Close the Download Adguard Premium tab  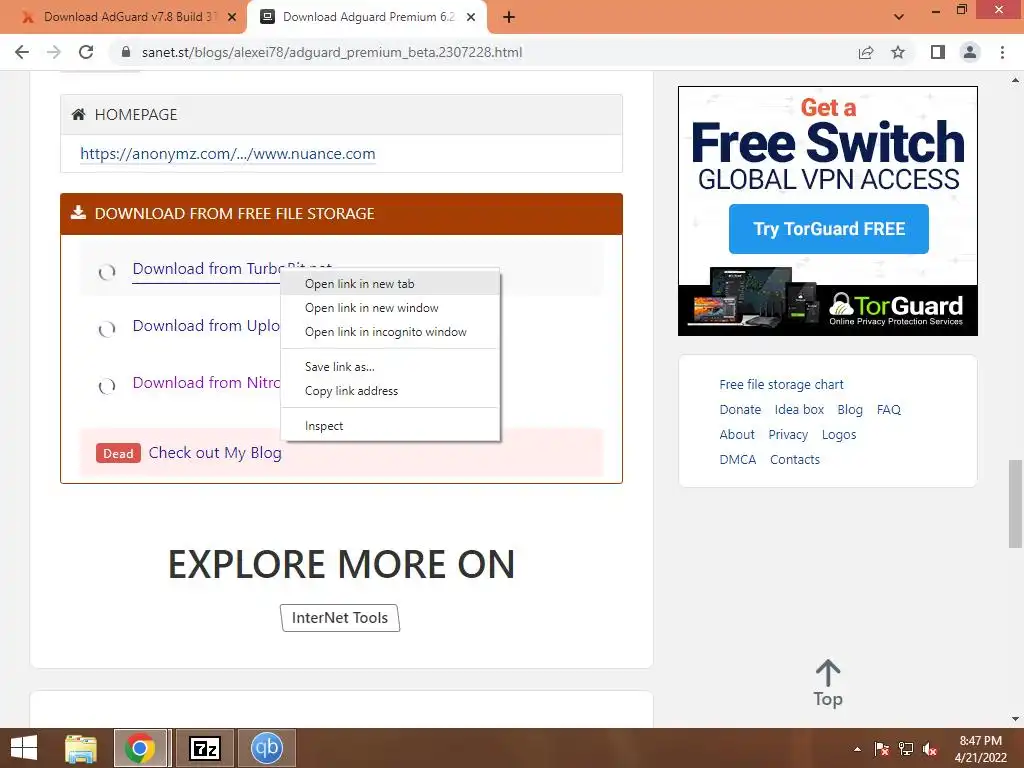point(471,18)
